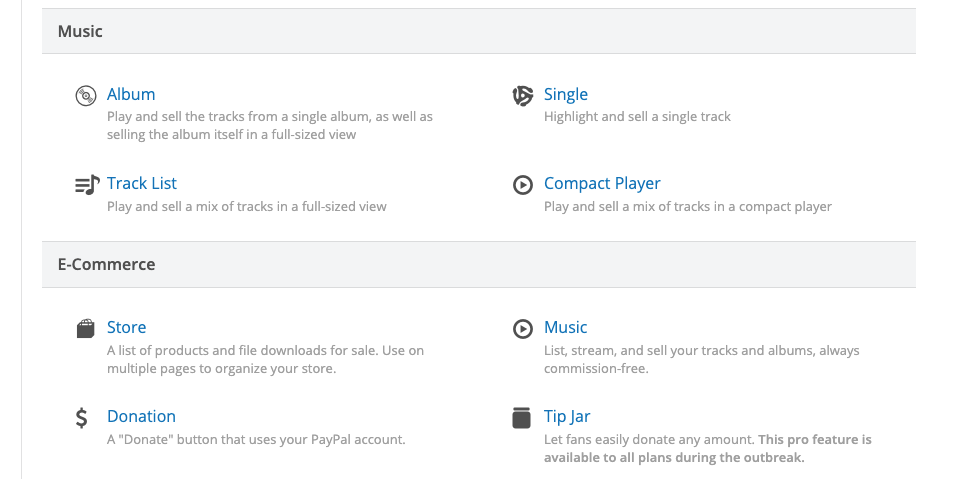This screenshot has width=964, height=479.
Task: Select the Music e-commerce link
Action: [x=566, y=327]
